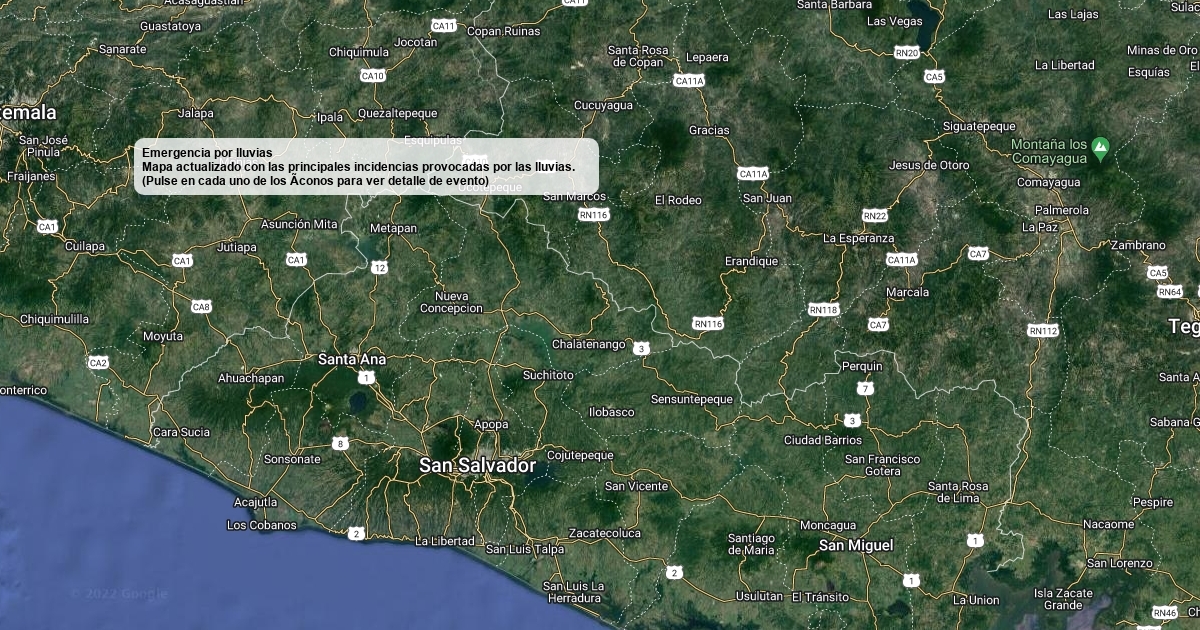Click the Chiquimulilla label
1200x630 pixels.
55,319
